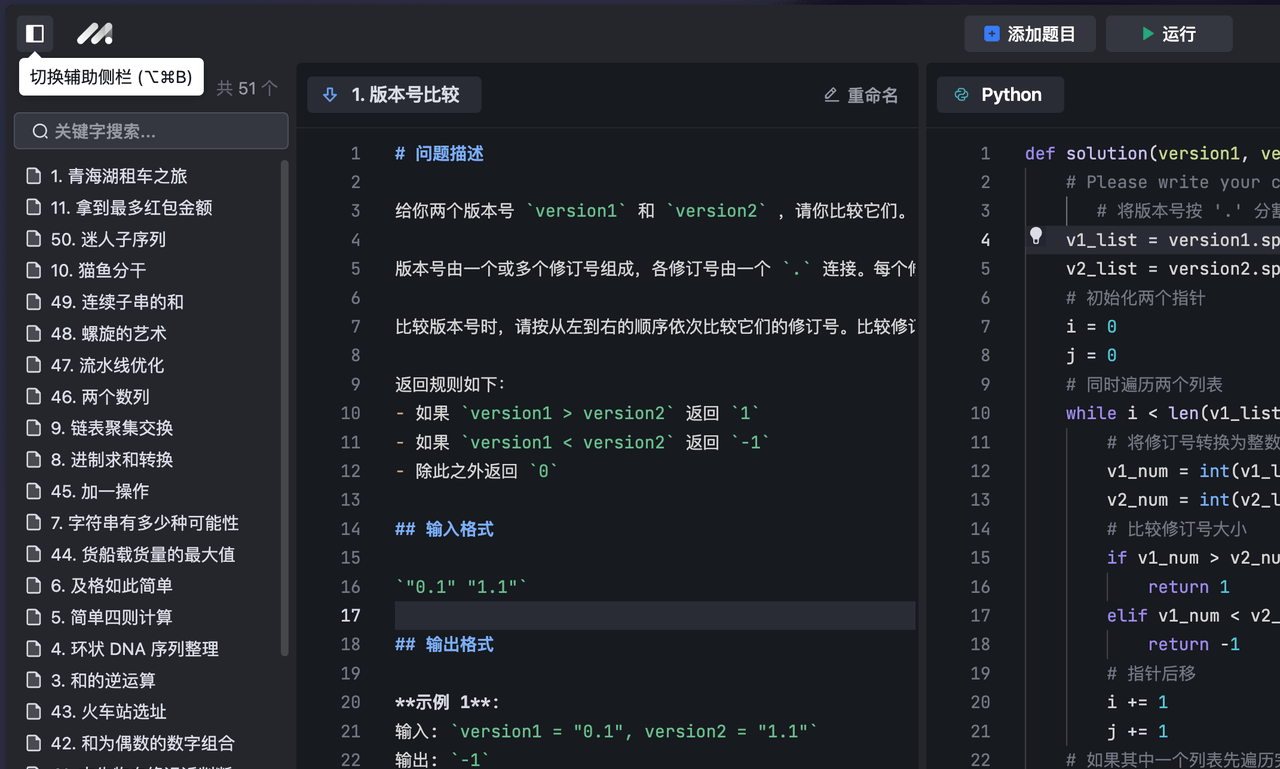Open problem 50. 迷人子序列

coord(108,239)
